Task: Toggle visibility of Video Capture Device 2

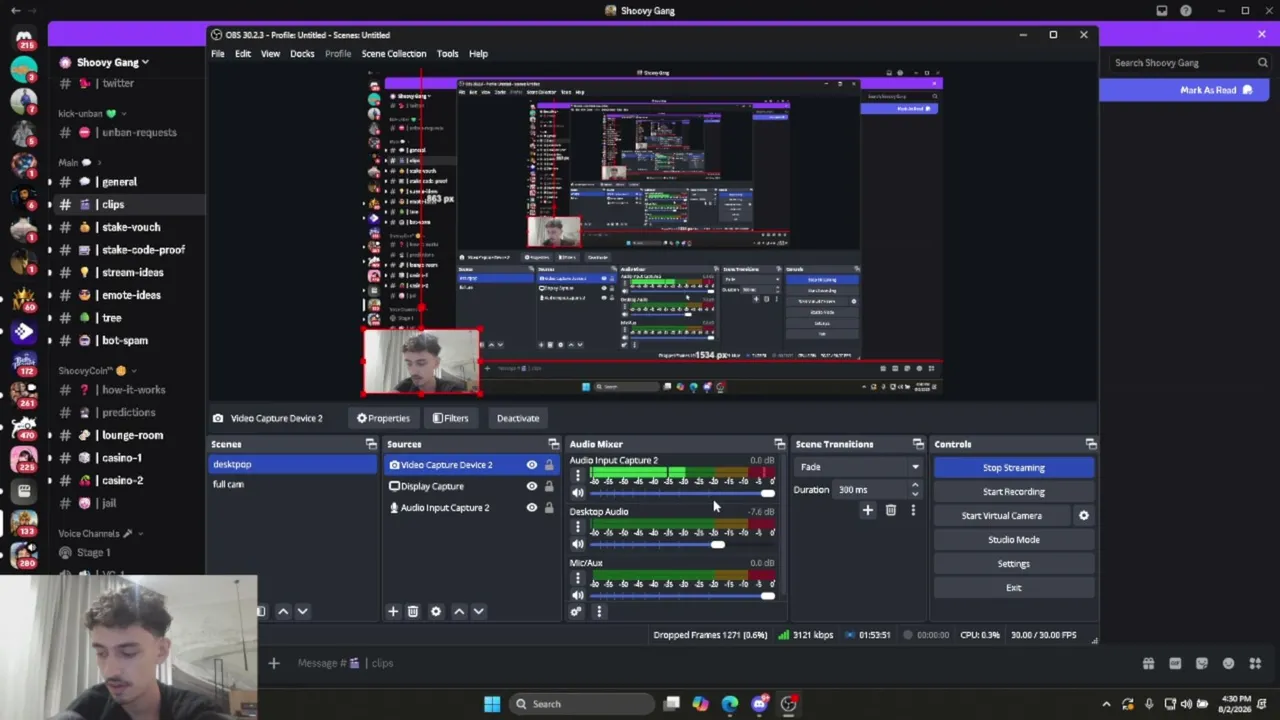Action: click(x=532, y=465)
